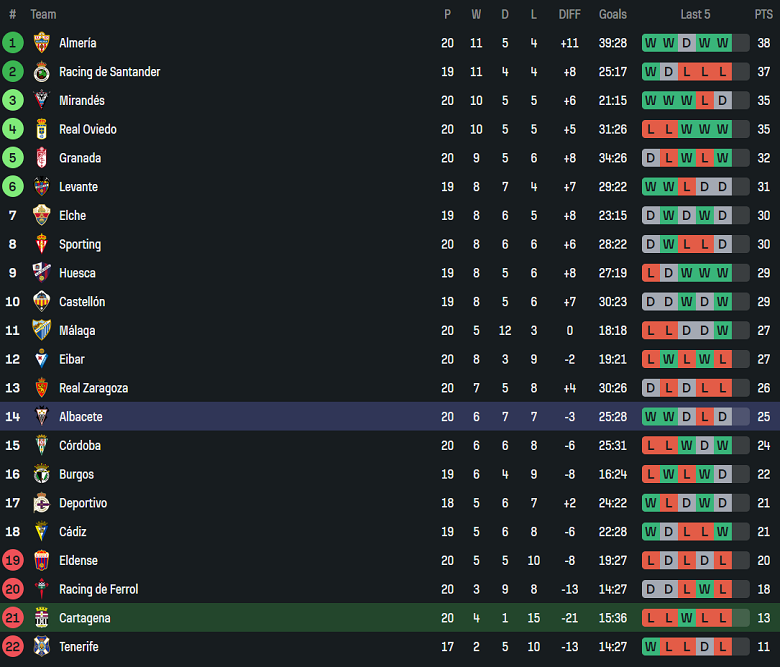Screen dimensions: 780x667
Task: Sort standings by Team header
Action: tap(43, 14)
